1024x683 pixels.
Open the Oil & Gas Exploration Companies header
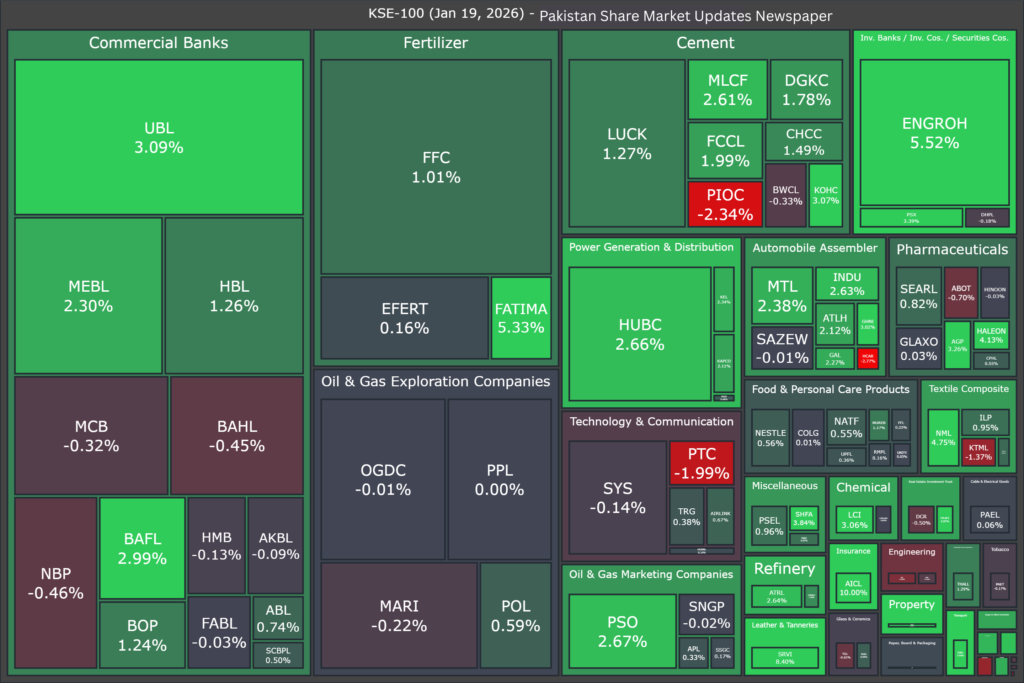point(435,381)
